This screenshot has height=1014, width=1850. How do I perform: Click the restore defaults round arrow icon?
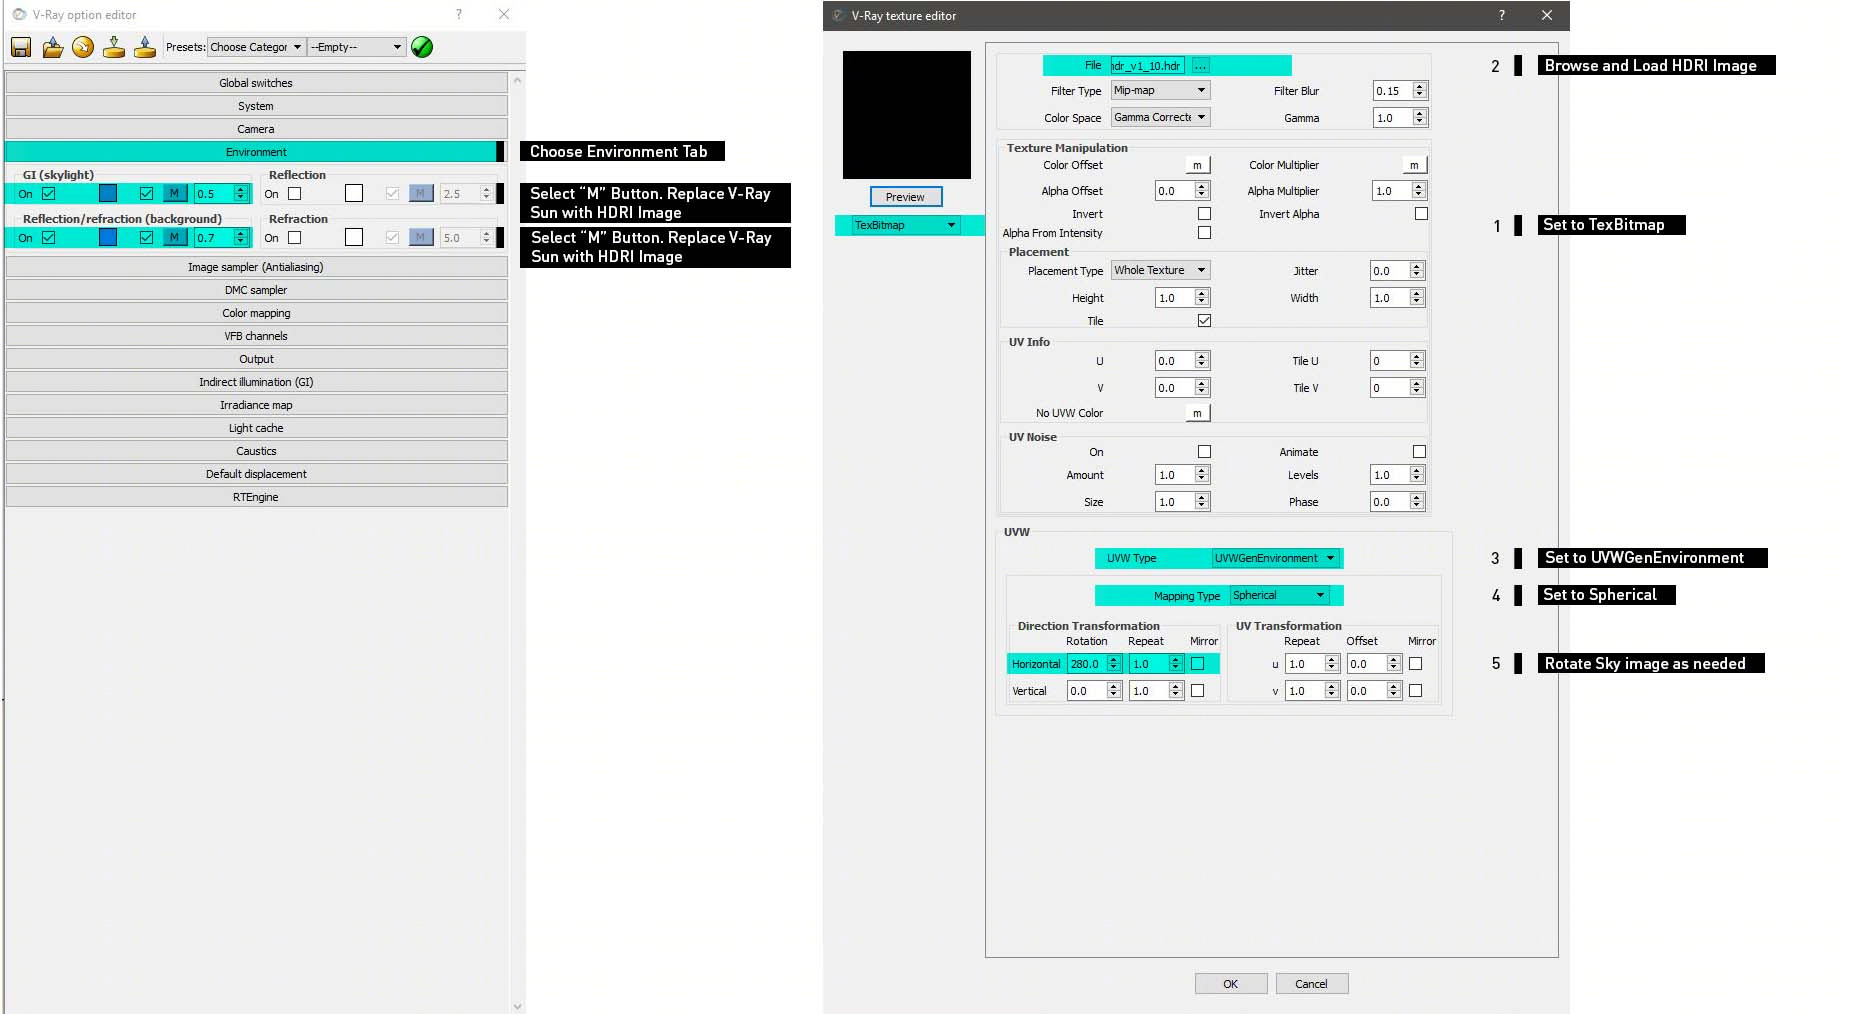pyautogui.click(x=83, y=47)
